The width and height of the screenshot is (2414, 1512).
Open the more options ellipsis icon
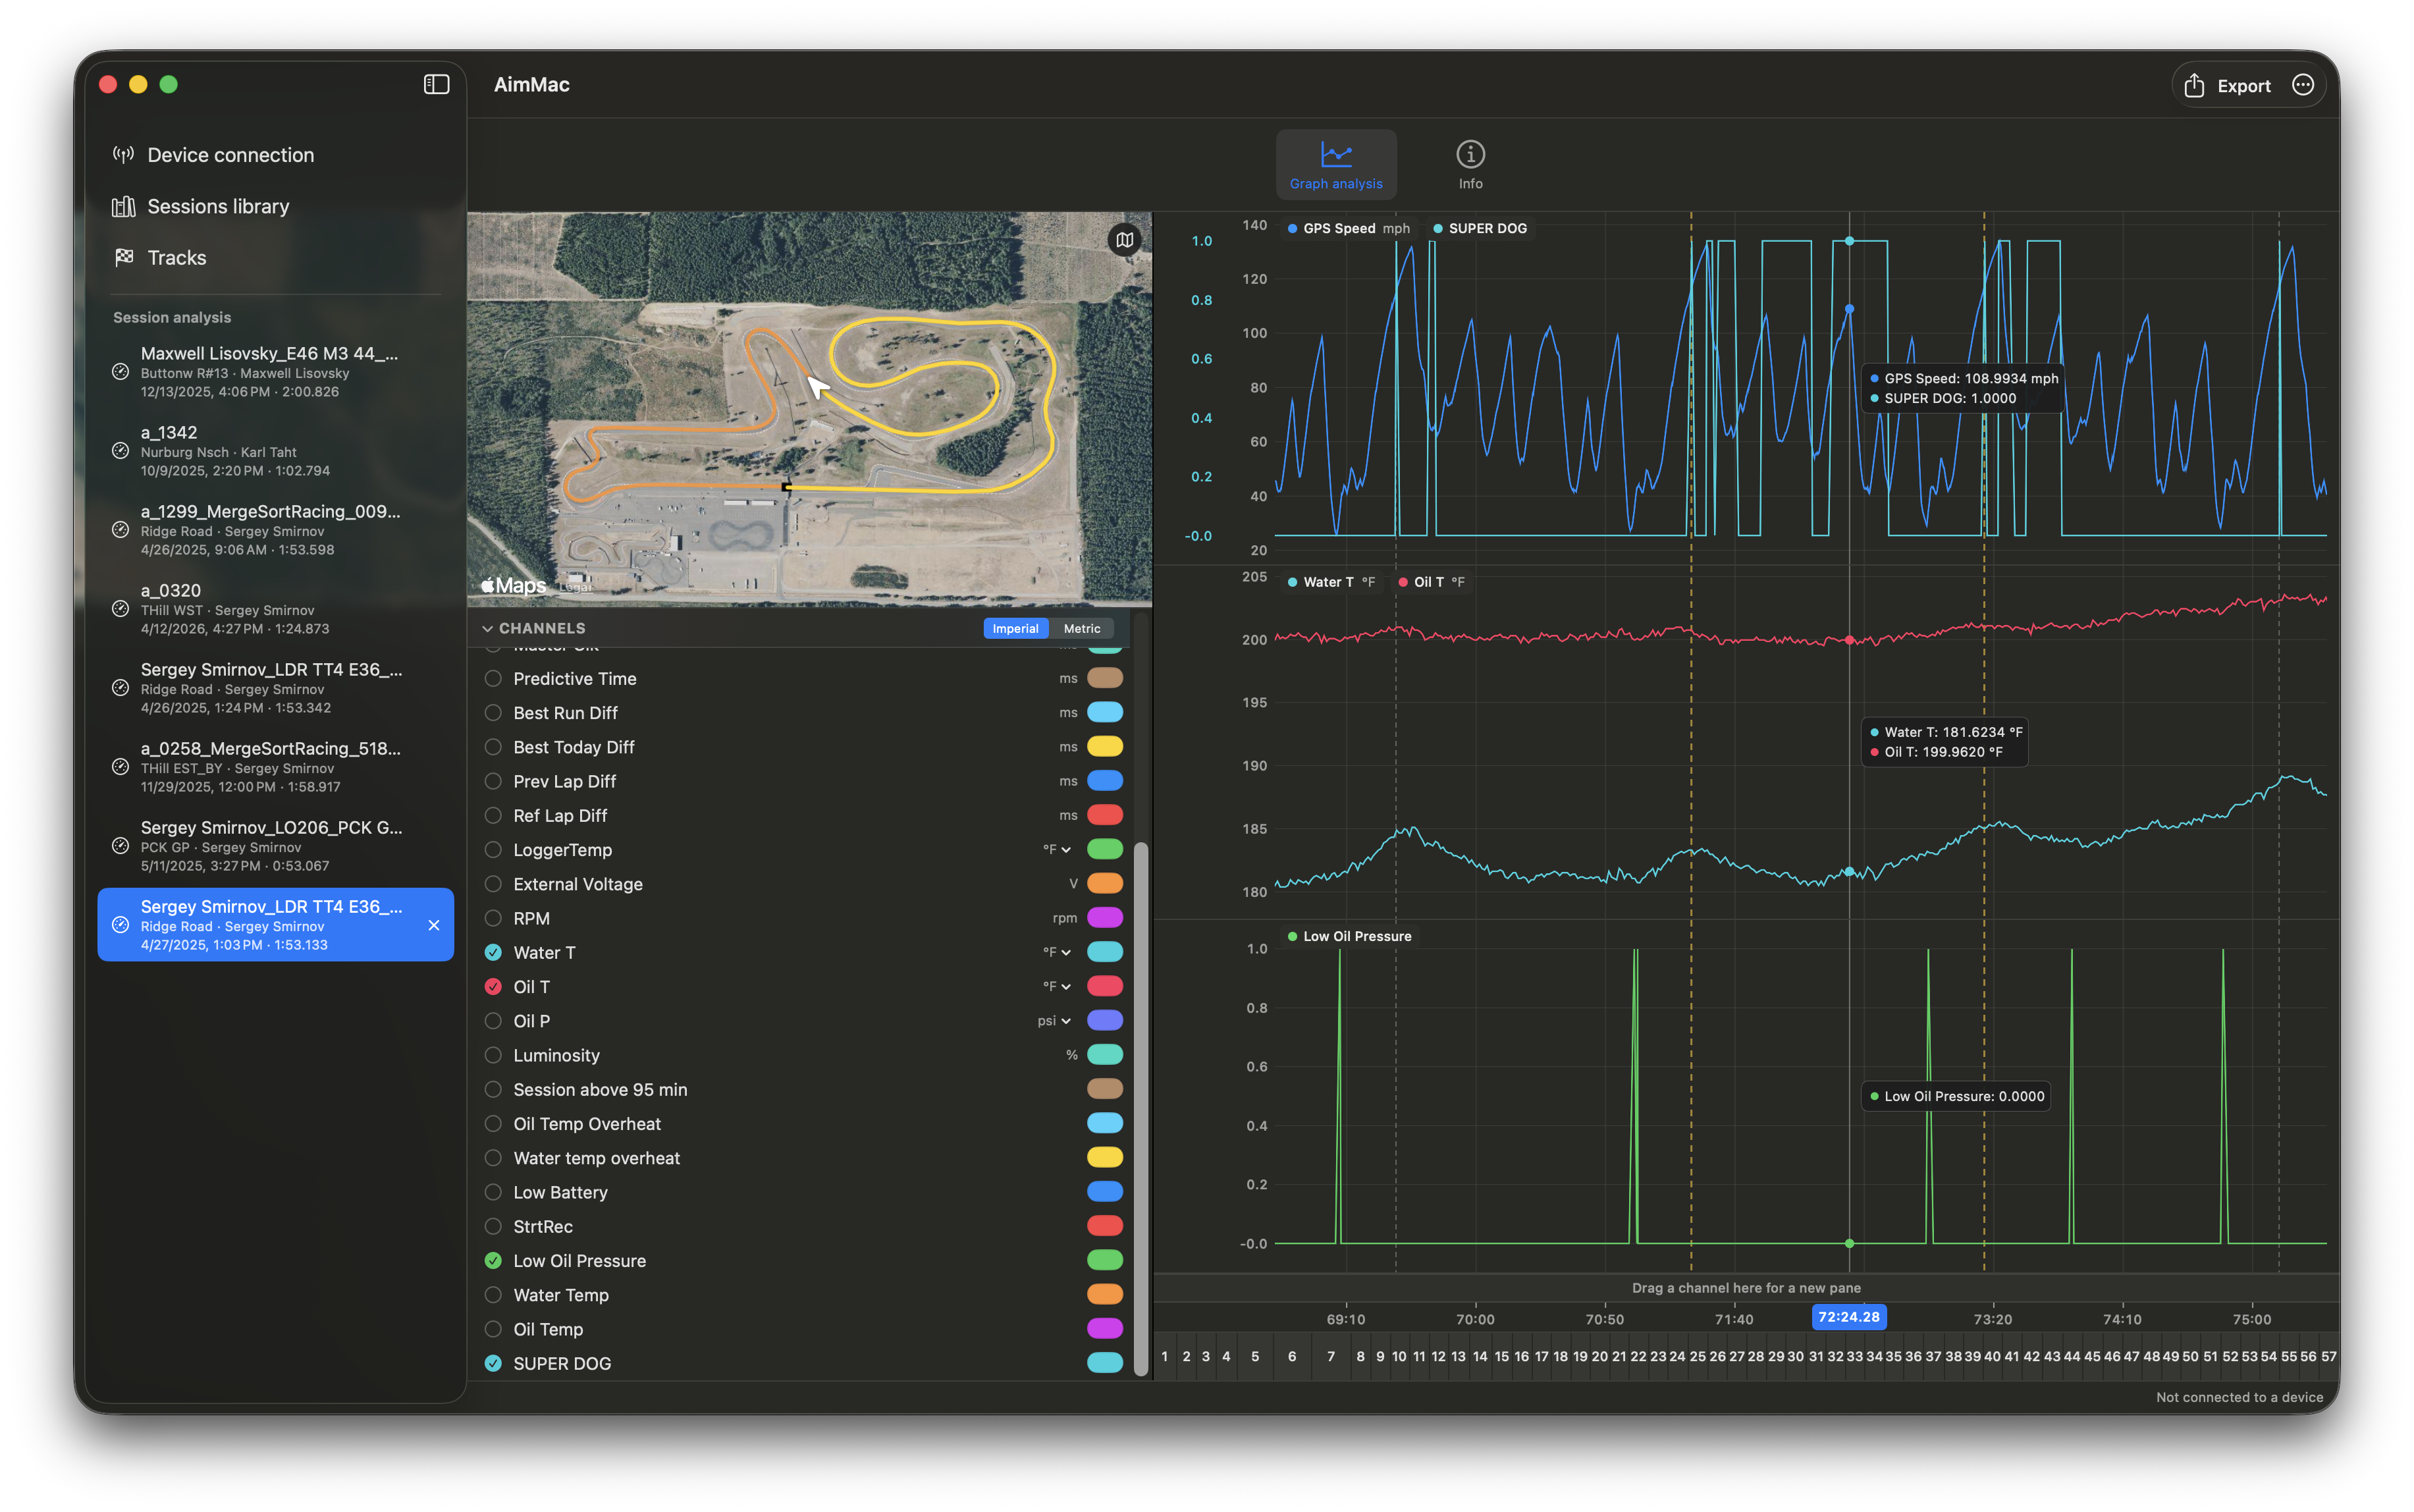coord(2303,85)
